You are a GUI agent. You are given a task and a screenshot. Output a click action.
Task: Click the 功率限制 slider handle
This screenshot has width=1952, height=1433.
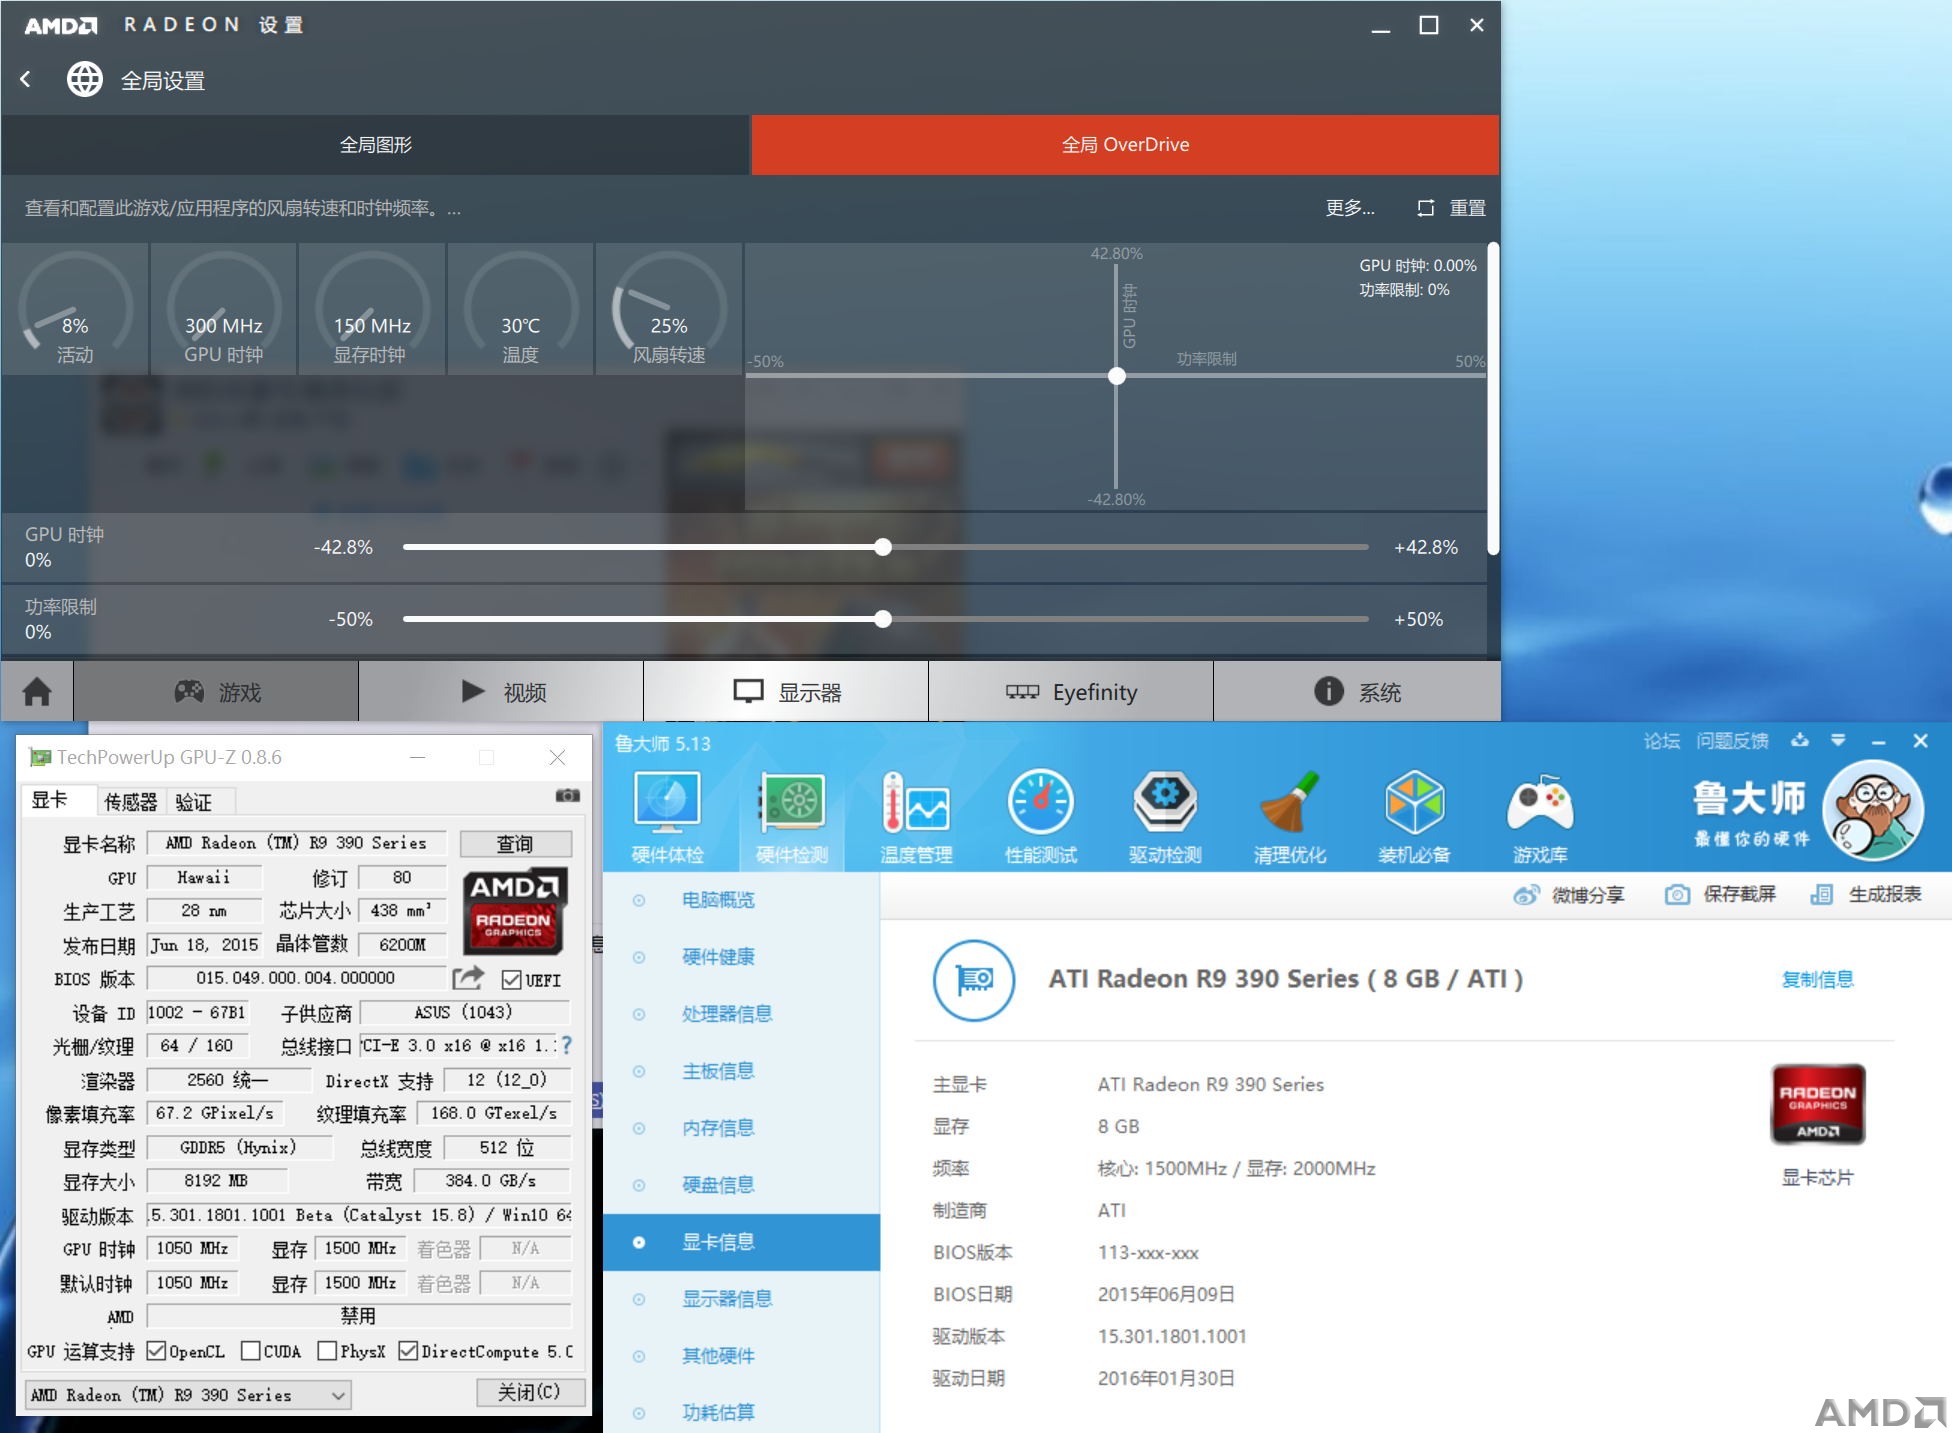pyautogui.click(x=883, y=619)
